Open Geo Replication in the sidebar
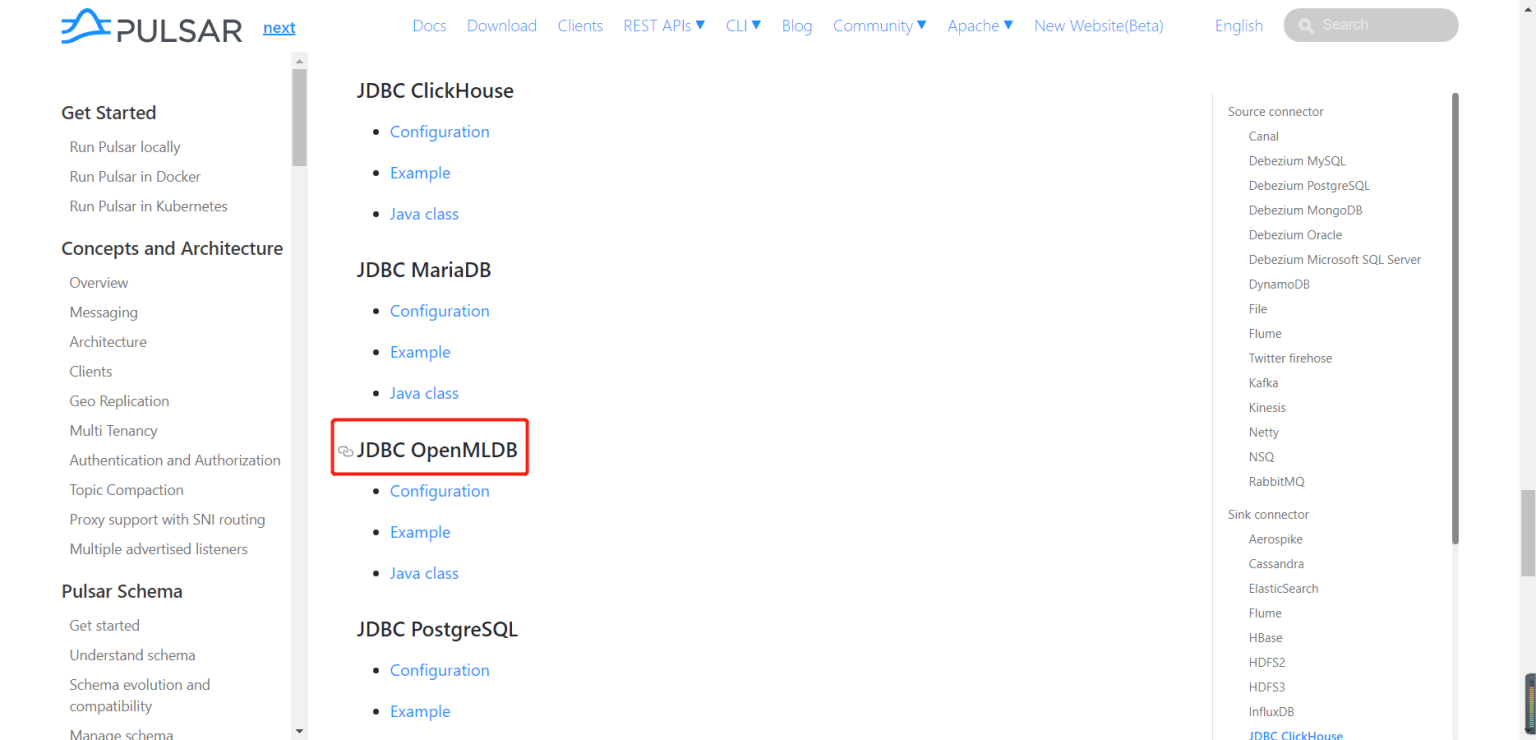The width and height of the screenshot is (1536, 740). pos(119,401)
